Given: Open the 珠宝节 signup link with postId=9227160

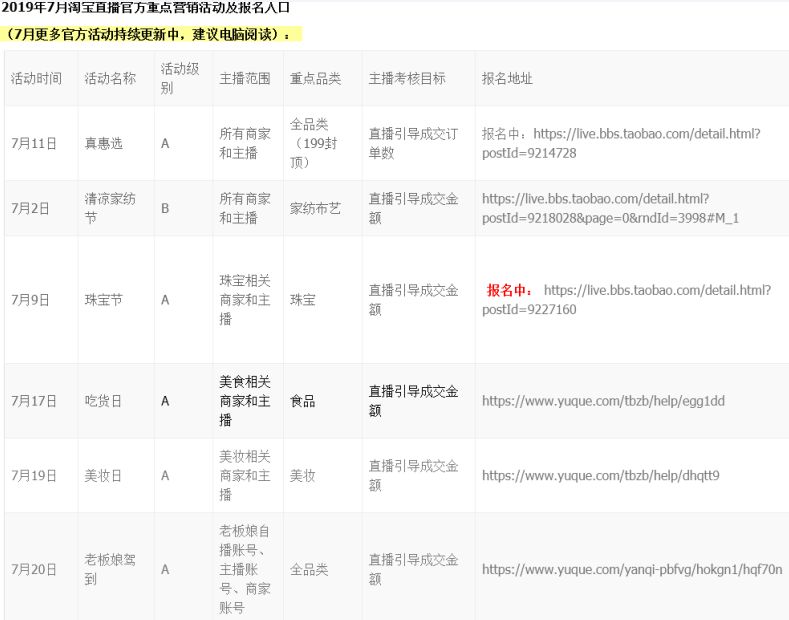Looking at the screenshot, I should point(626,299).
